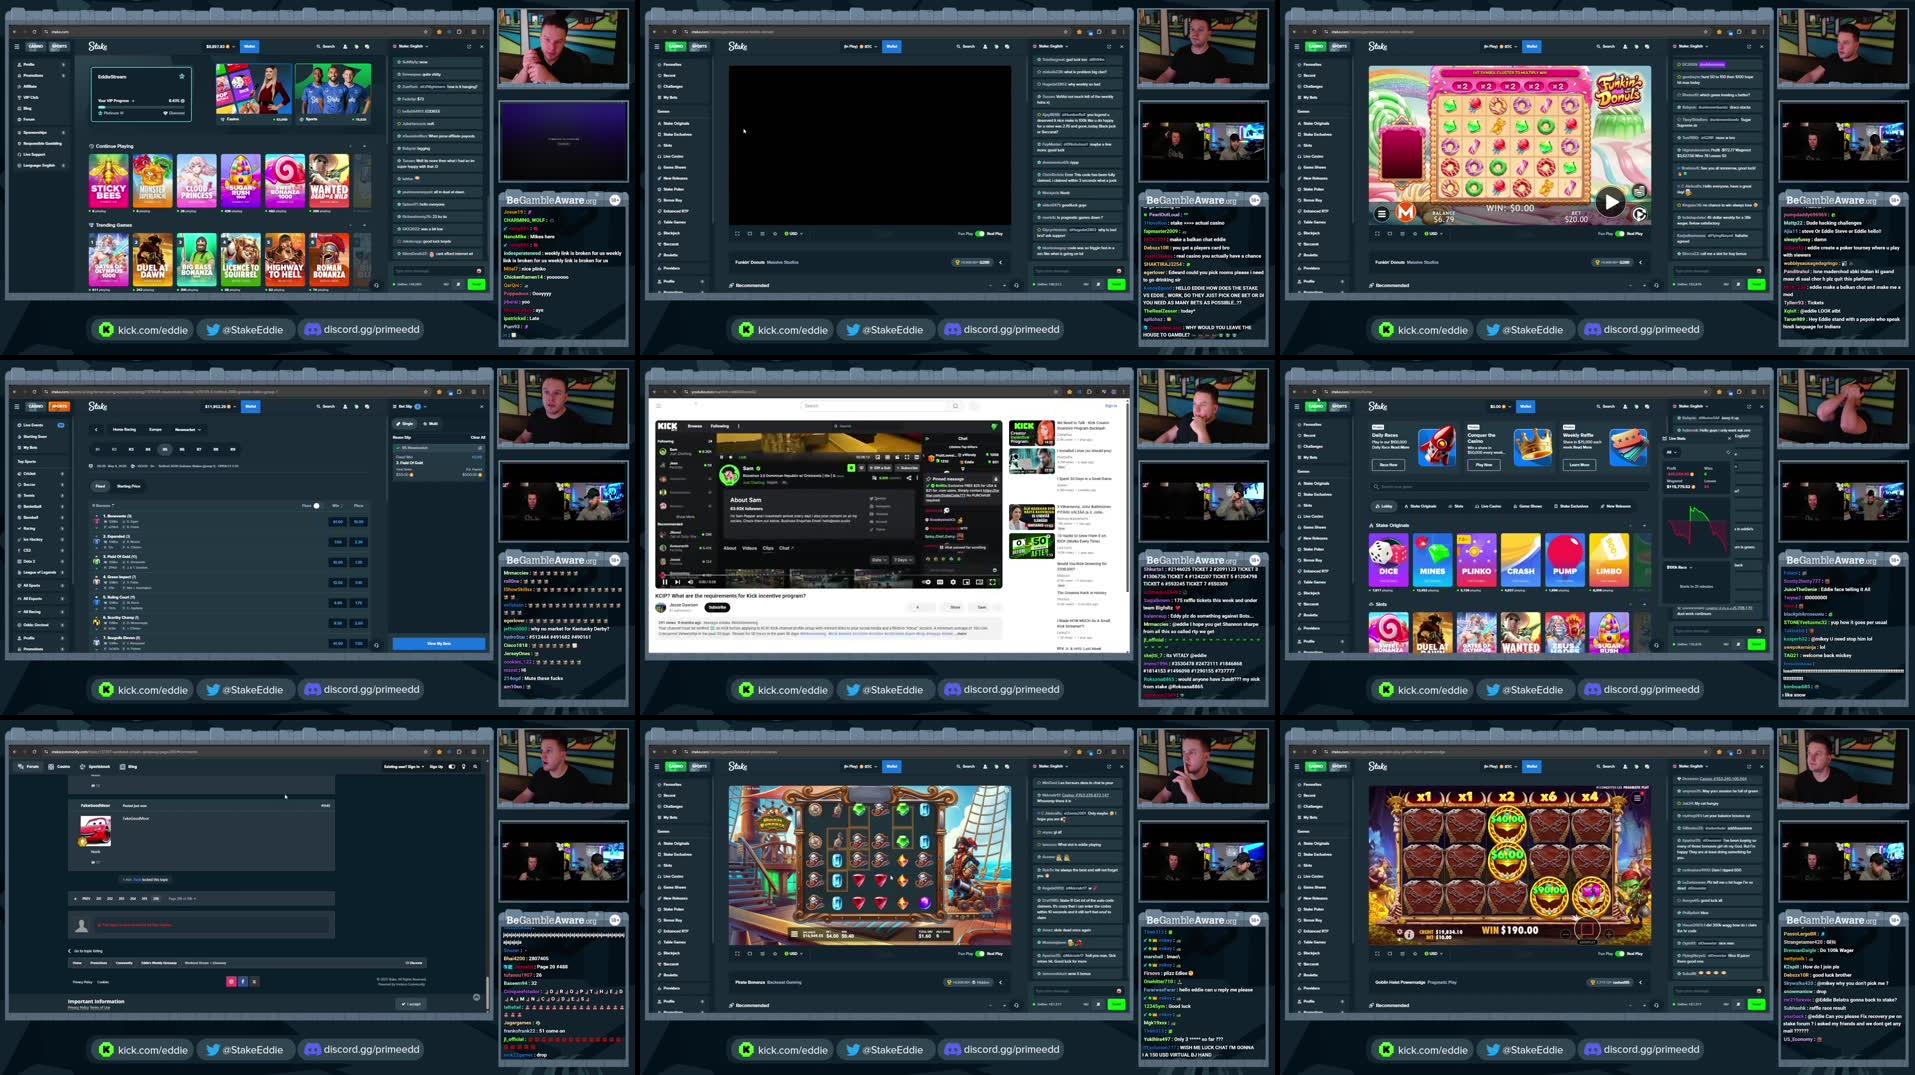Click Play Now on Conquer the Casino card
The width and height of the screenshot is (1915, 1075).
[1483, 465]
